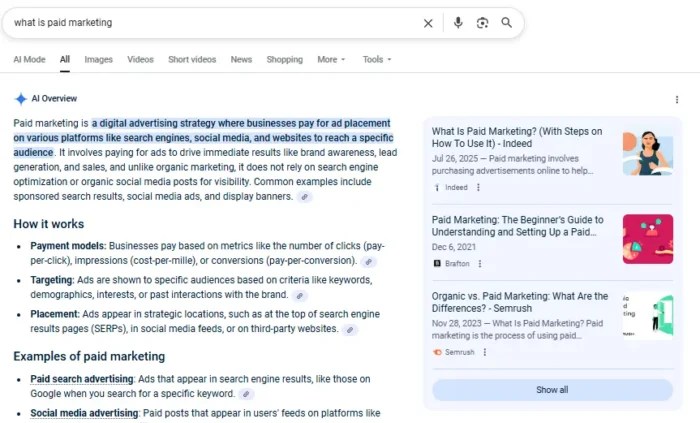This screenshot has height=423, width=700.
Task: Open the Images tab
Action: [99, 59]
